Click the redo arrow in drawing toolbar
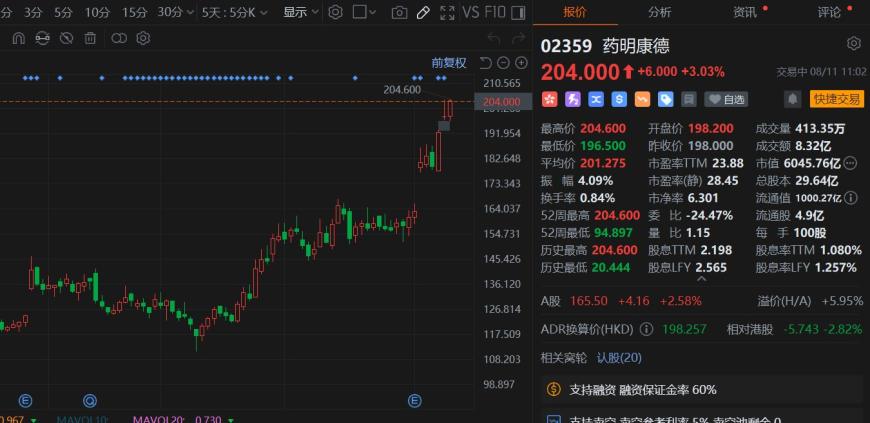Viewport: 870px width, 423px height. 518,38
